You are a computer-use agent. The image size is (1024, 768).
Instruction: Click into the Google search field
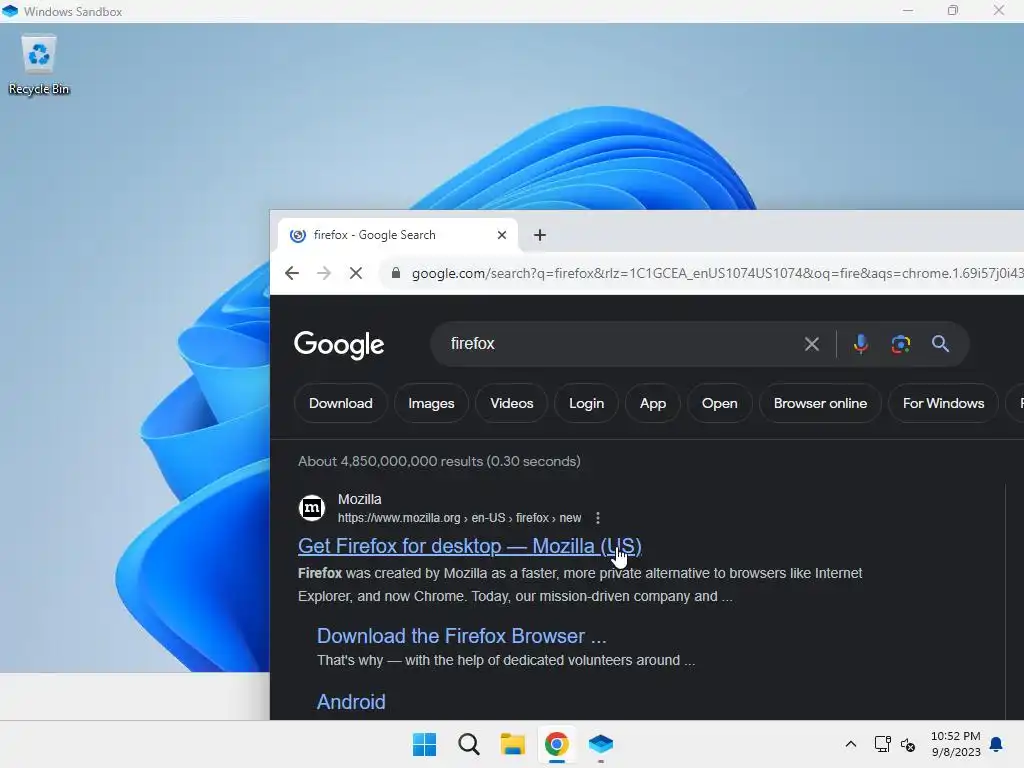[620, 344]
